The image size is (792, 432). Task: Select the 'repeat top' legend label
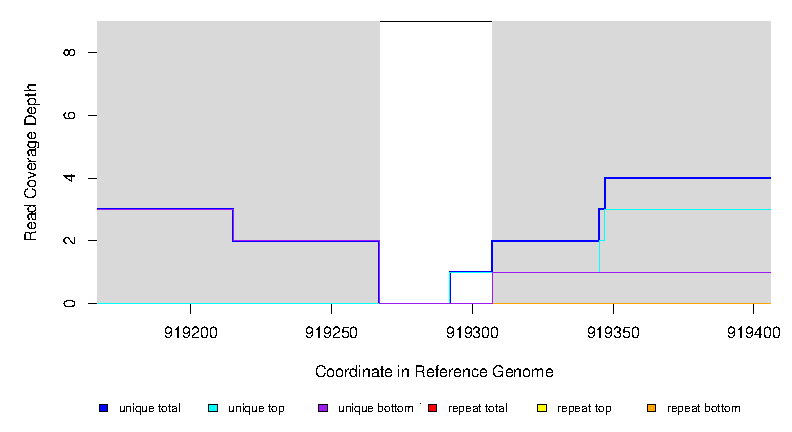[x=584, y=408]
